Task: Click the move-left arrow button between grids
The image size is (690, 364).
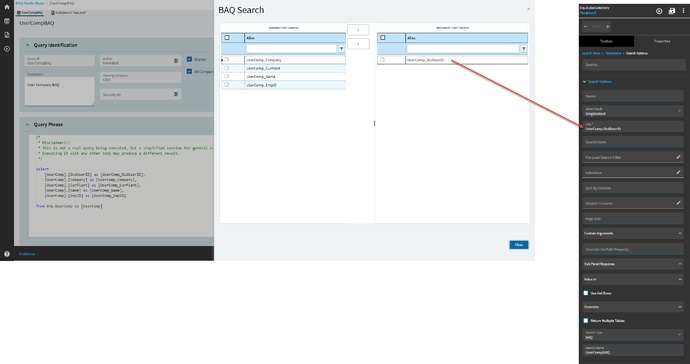Action: [358, 44]
